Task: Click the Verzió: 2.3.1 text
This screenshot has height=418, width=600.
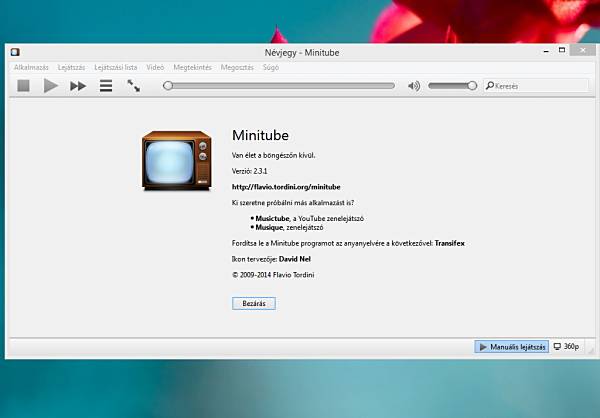Action: point(249,171)
